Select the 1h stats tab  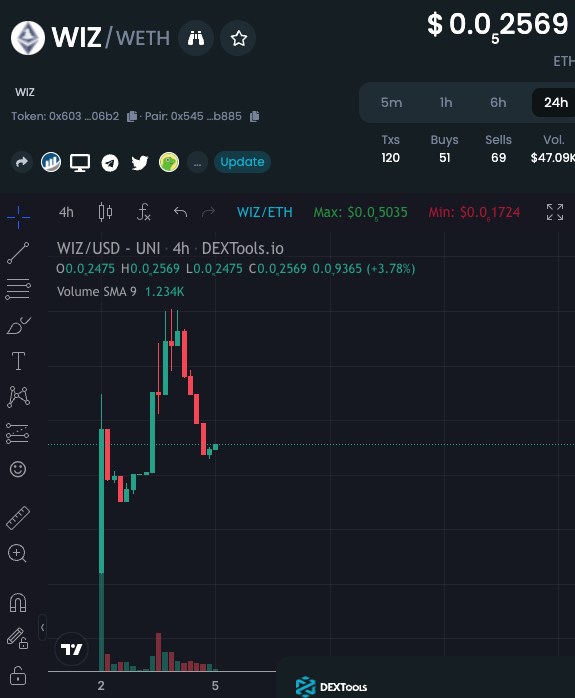[x=446, y=102]
